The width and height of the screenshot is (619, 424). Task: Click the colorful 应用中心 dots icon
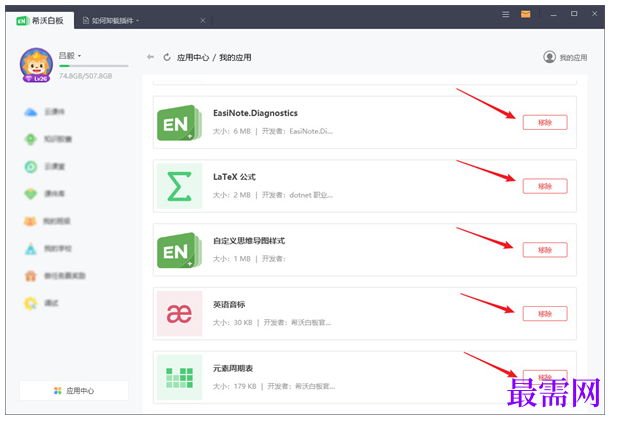[x=58, y=391]
